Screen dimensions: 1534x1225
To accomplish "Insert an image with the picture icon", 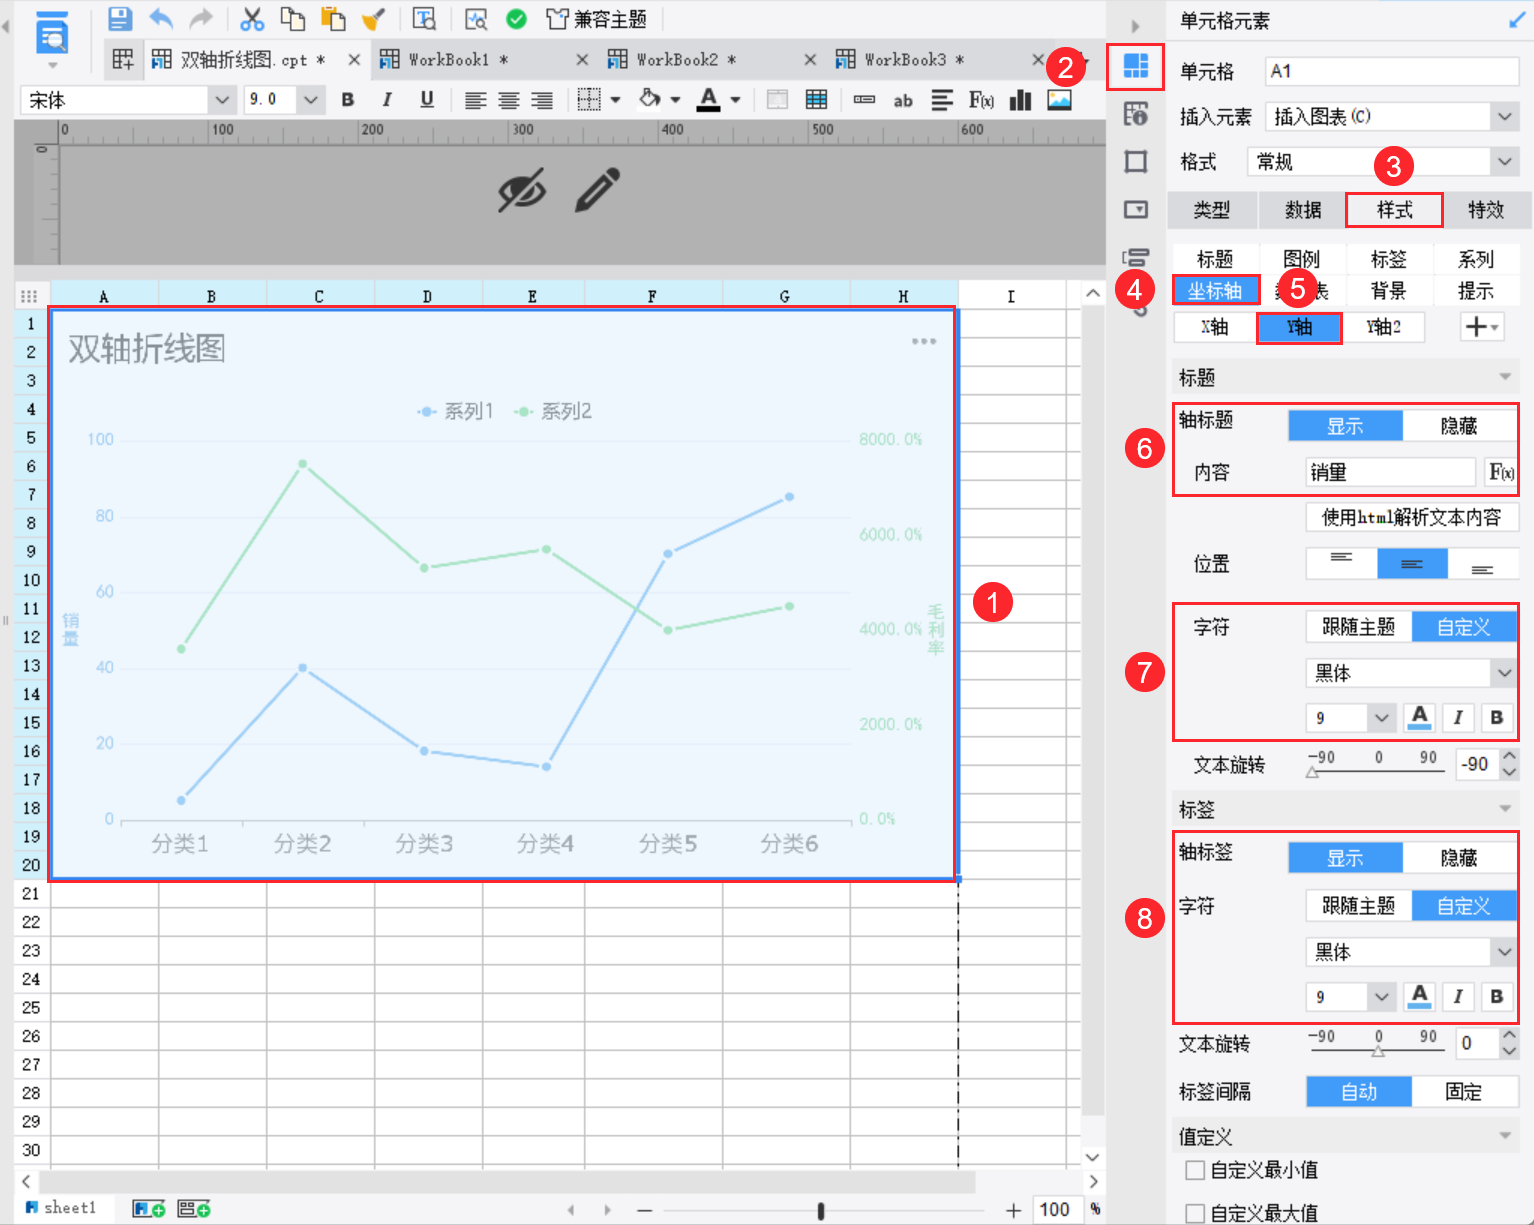I will click(x=1059, y=100).
